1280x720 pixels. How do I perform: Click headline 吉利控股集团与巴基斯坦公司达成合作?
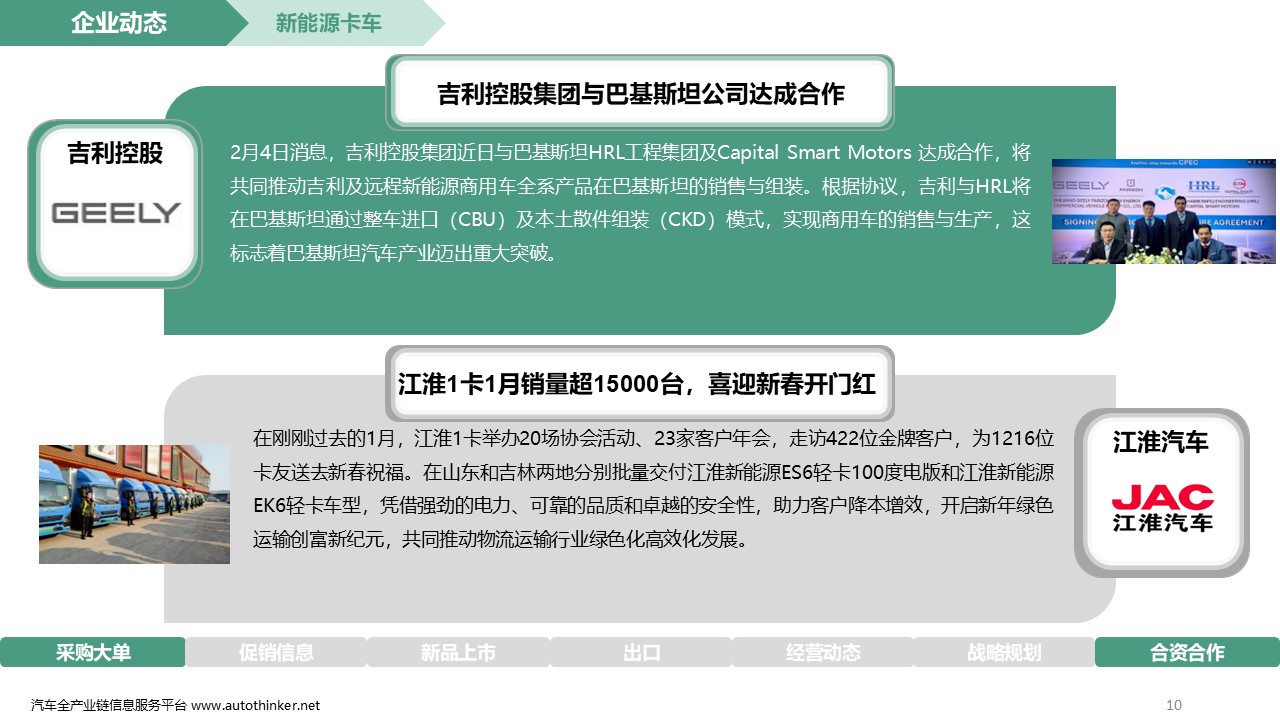[640, 93]
